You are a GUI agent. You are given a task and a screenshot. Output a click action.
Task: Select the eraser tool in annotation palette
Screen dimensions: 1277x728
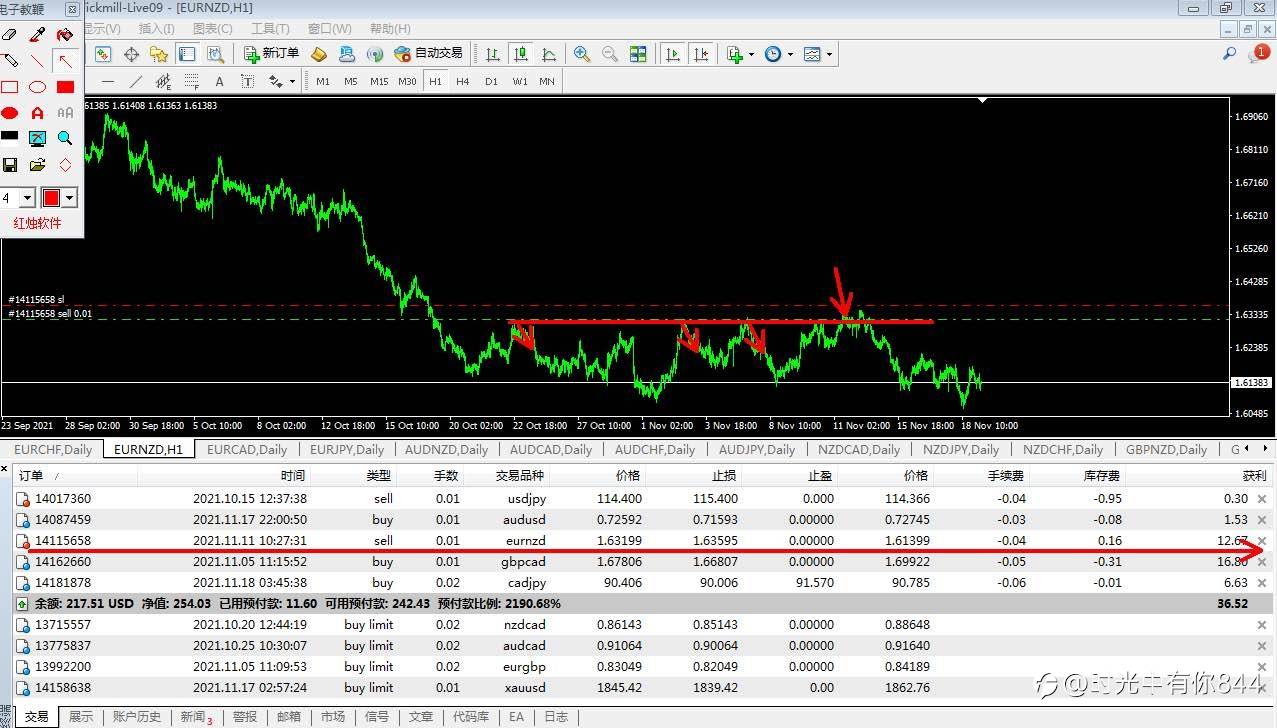[x=10, y=35]
